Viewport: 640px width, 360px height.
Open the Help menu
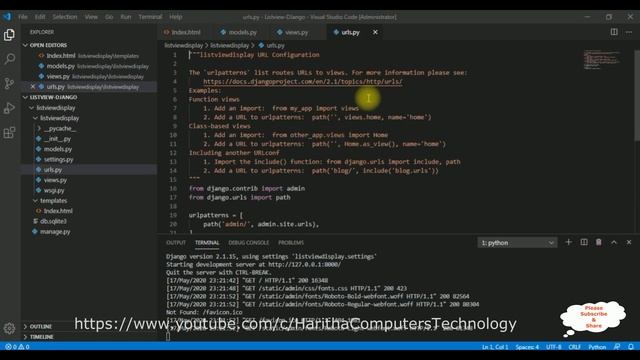point(176,17)
